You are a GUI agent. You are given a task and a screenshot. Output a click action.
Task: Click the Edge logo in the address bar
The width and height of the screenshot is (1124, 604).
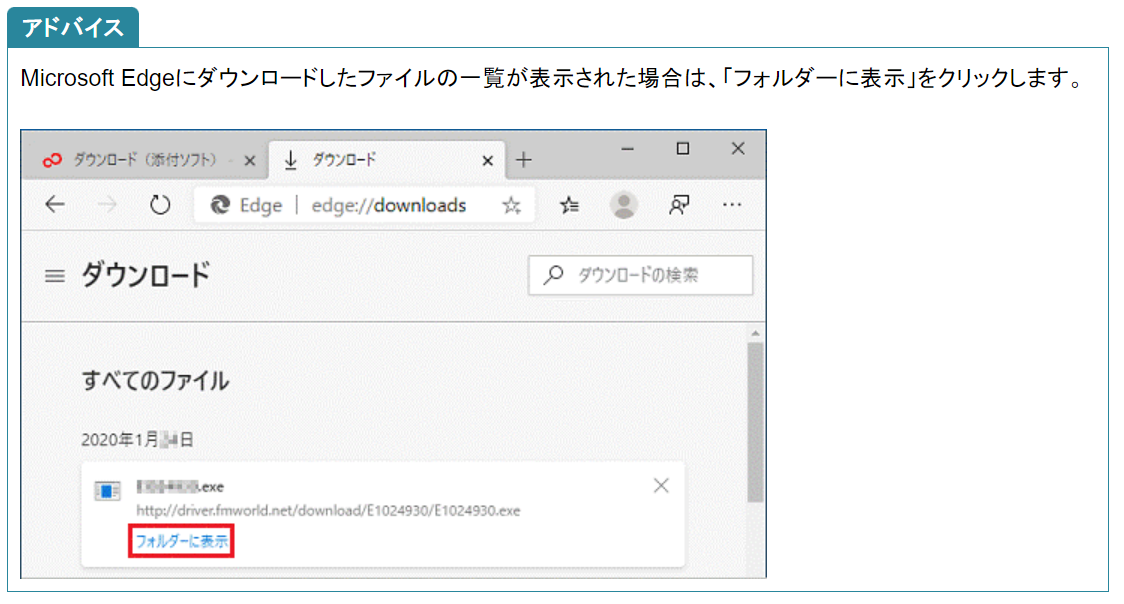pyautogui.click(x=221, y=205)
